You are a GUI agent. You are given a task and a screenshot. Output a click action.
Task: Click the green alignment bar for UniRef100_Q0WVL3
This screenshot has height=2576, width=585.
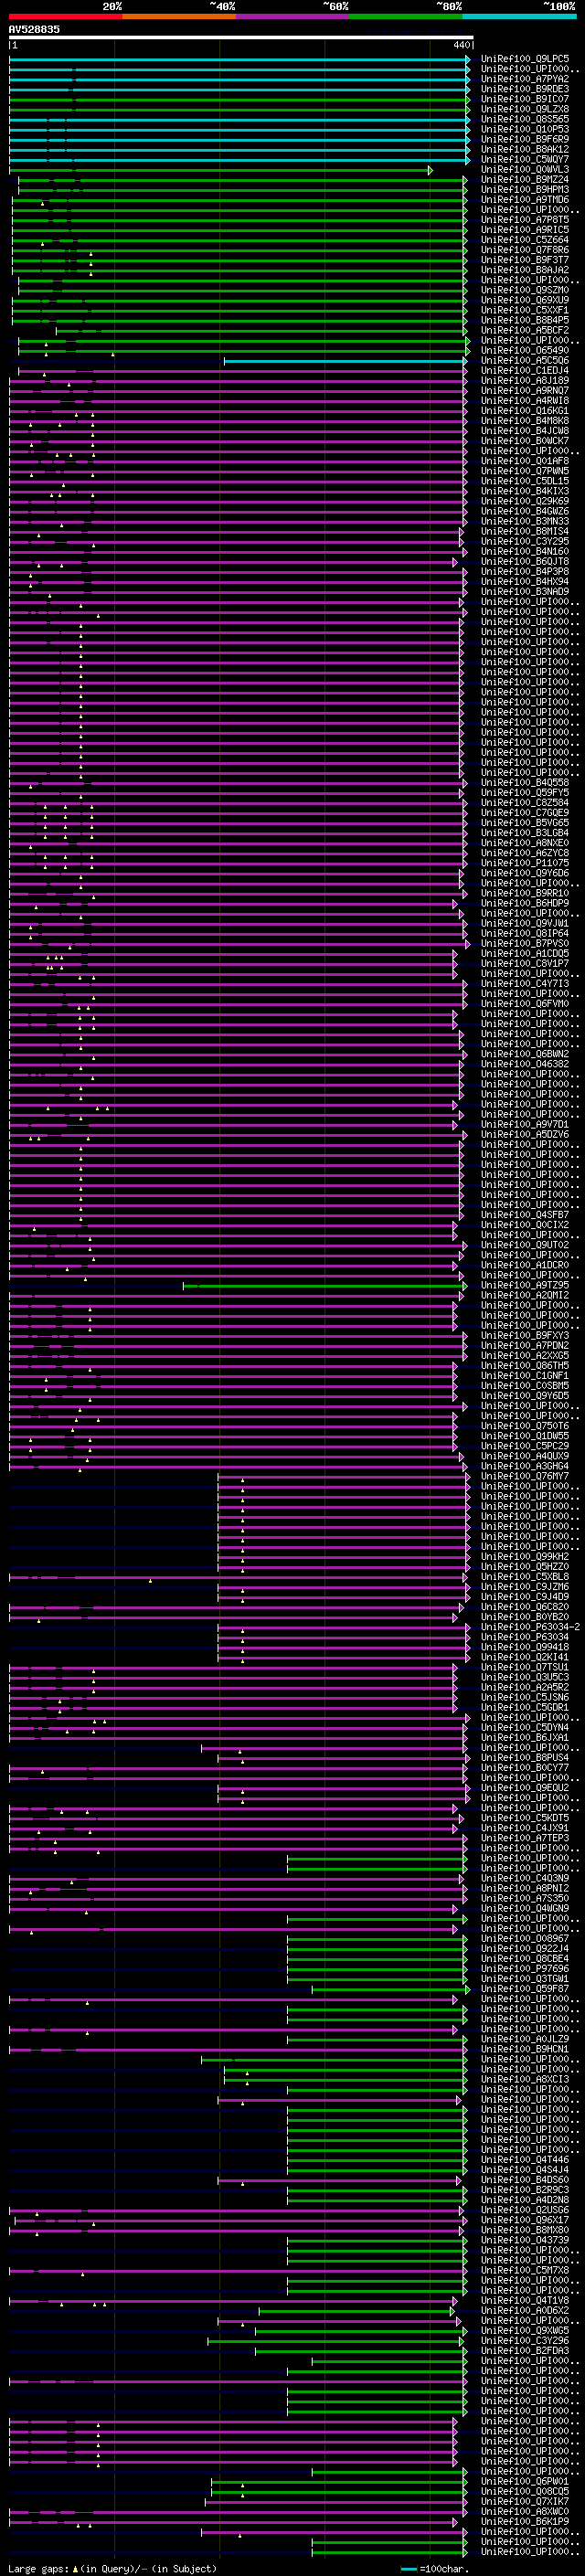coord(220,170)
